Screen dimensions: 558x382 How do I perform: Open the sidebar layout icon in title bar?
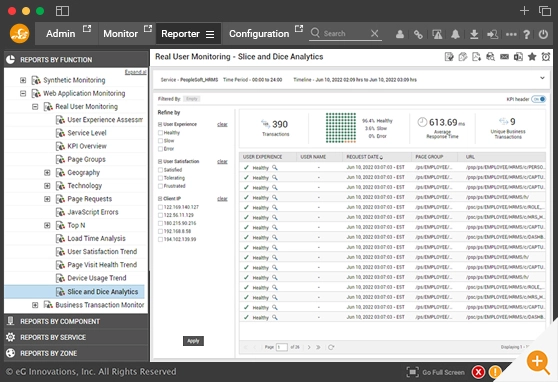62,11
